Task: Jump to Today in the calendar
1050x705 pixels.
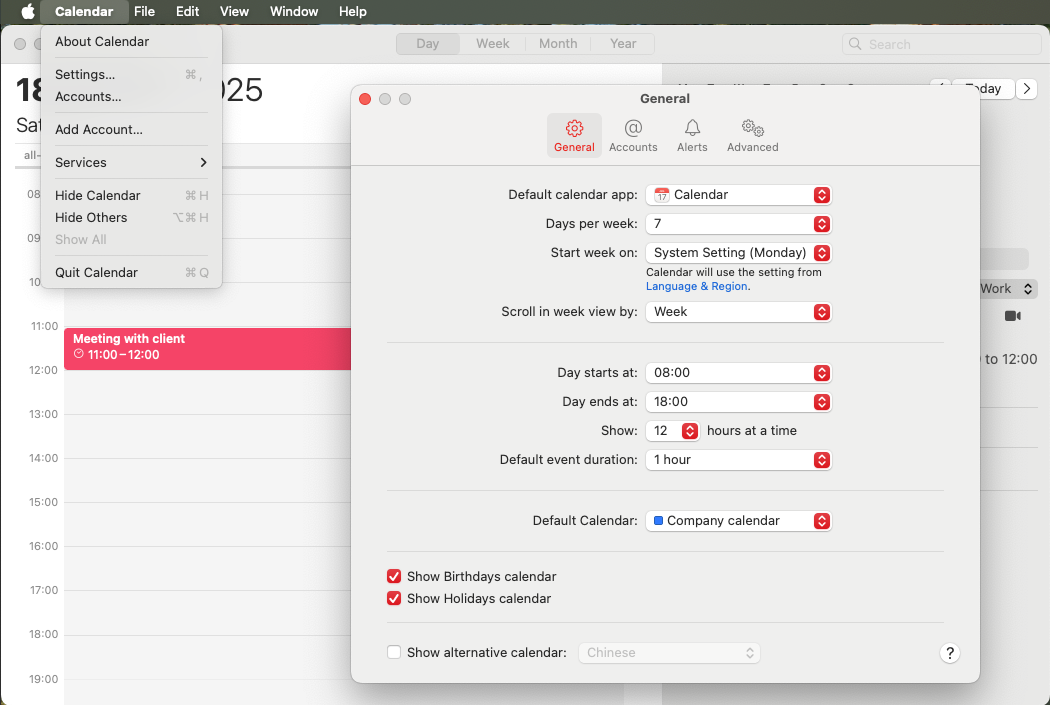Action: coord(982,88)
